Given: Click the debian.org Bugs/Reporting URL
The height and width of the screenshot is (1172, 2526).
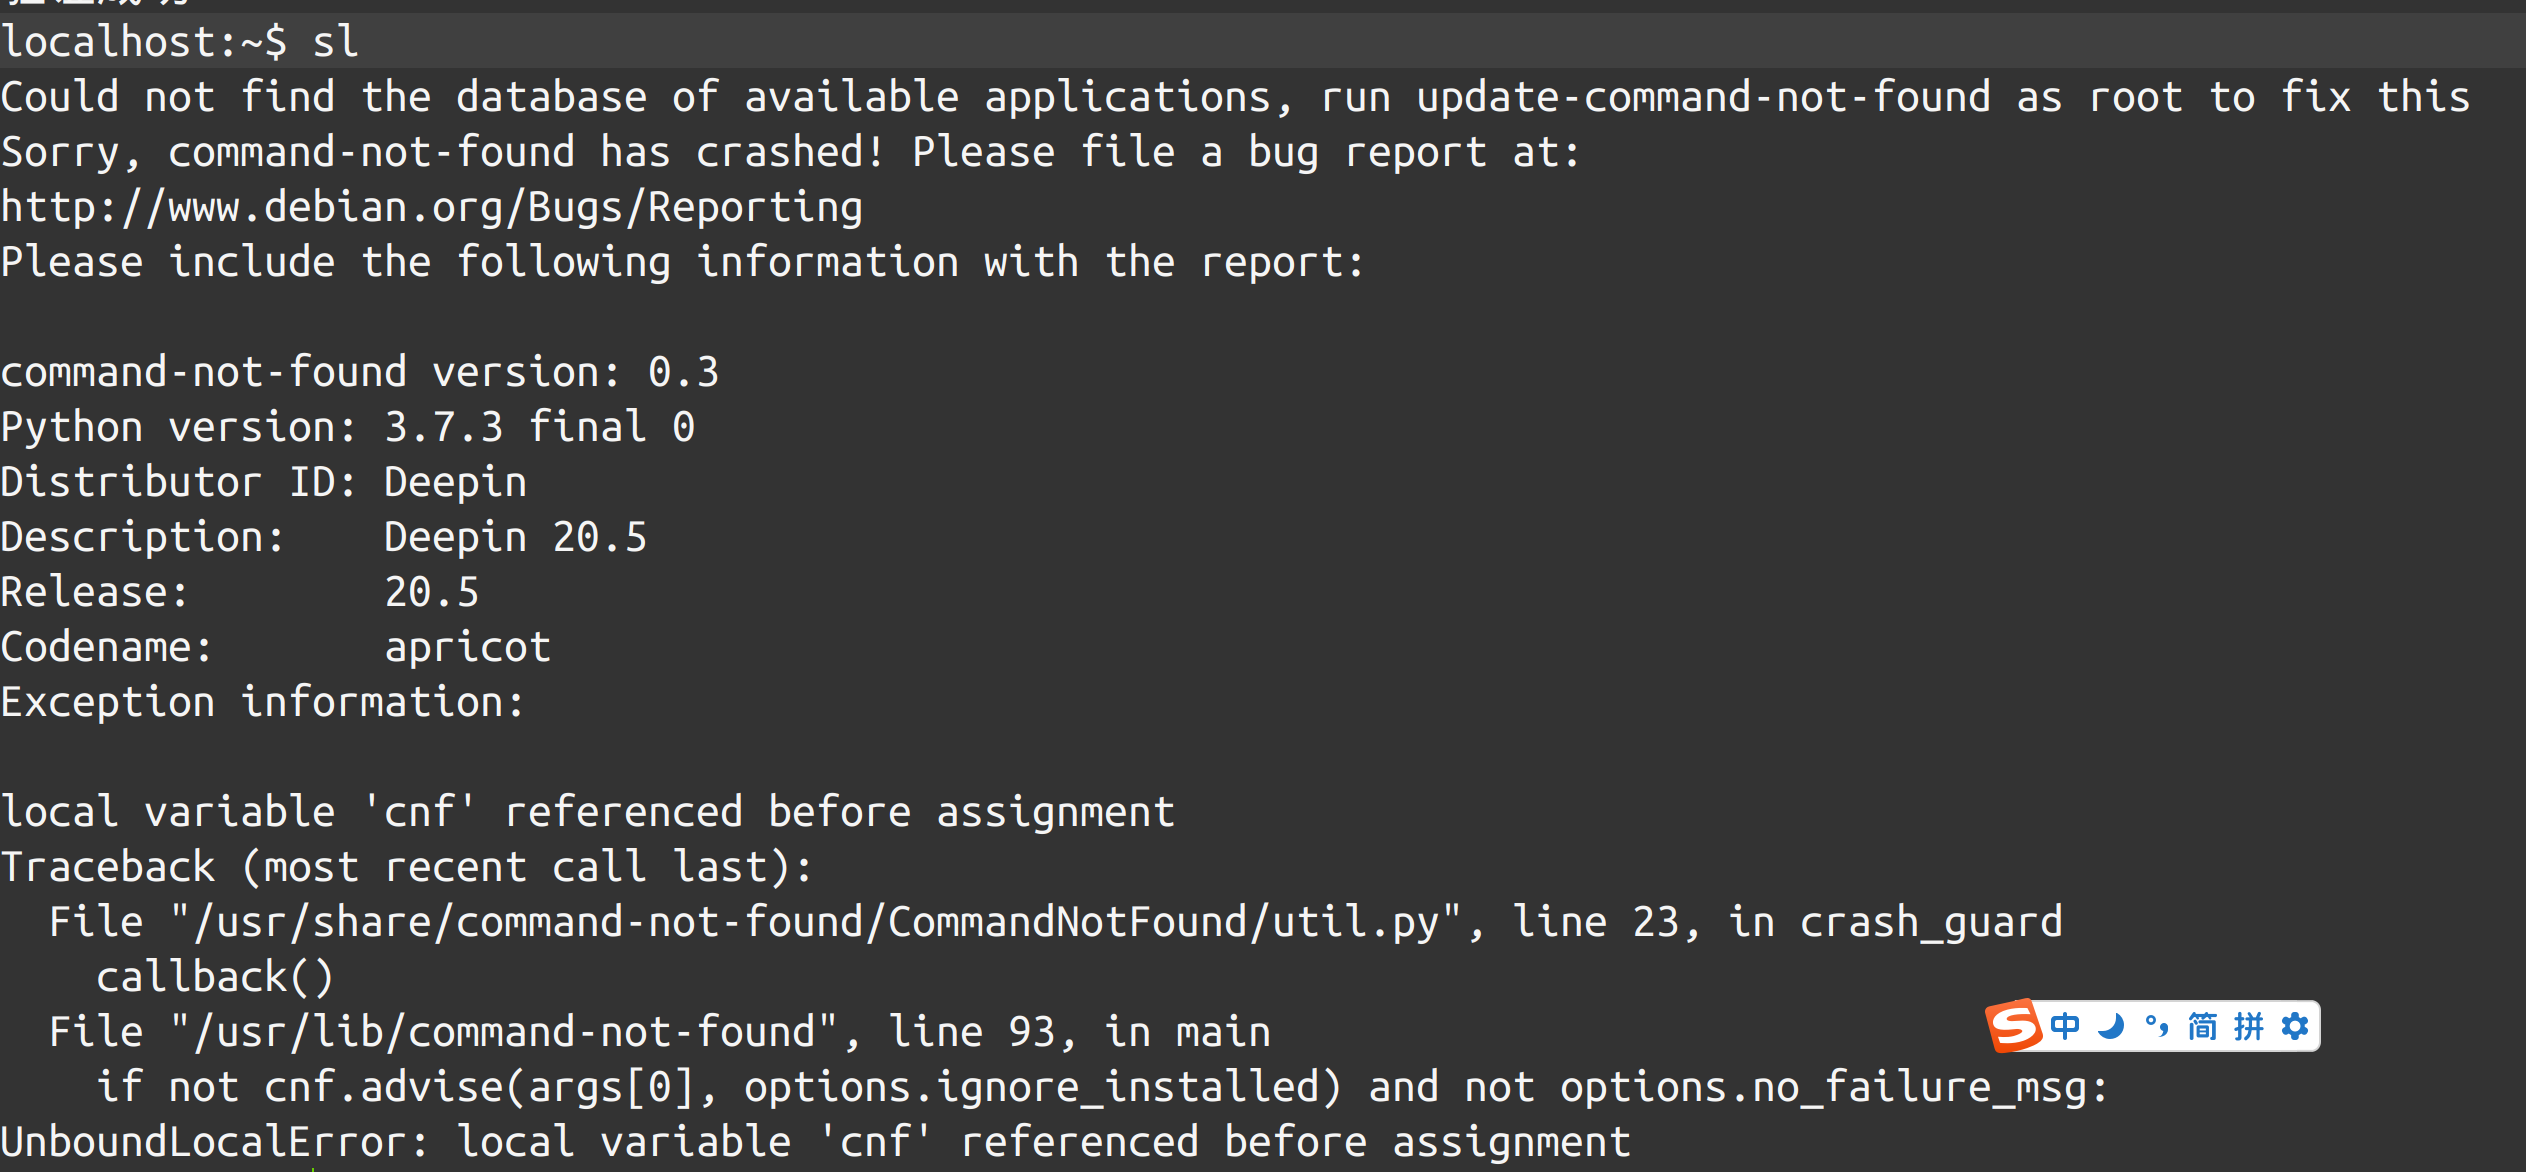Looking at the screenshot, I should 431,207.
